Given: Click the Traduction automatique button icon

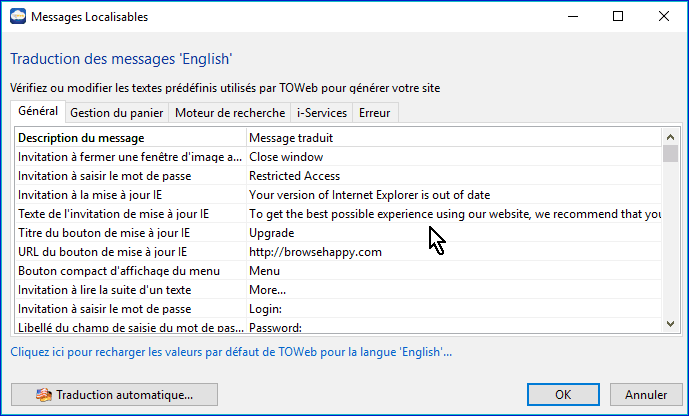Looking at the screenshot, I should [x=43, y=394].
